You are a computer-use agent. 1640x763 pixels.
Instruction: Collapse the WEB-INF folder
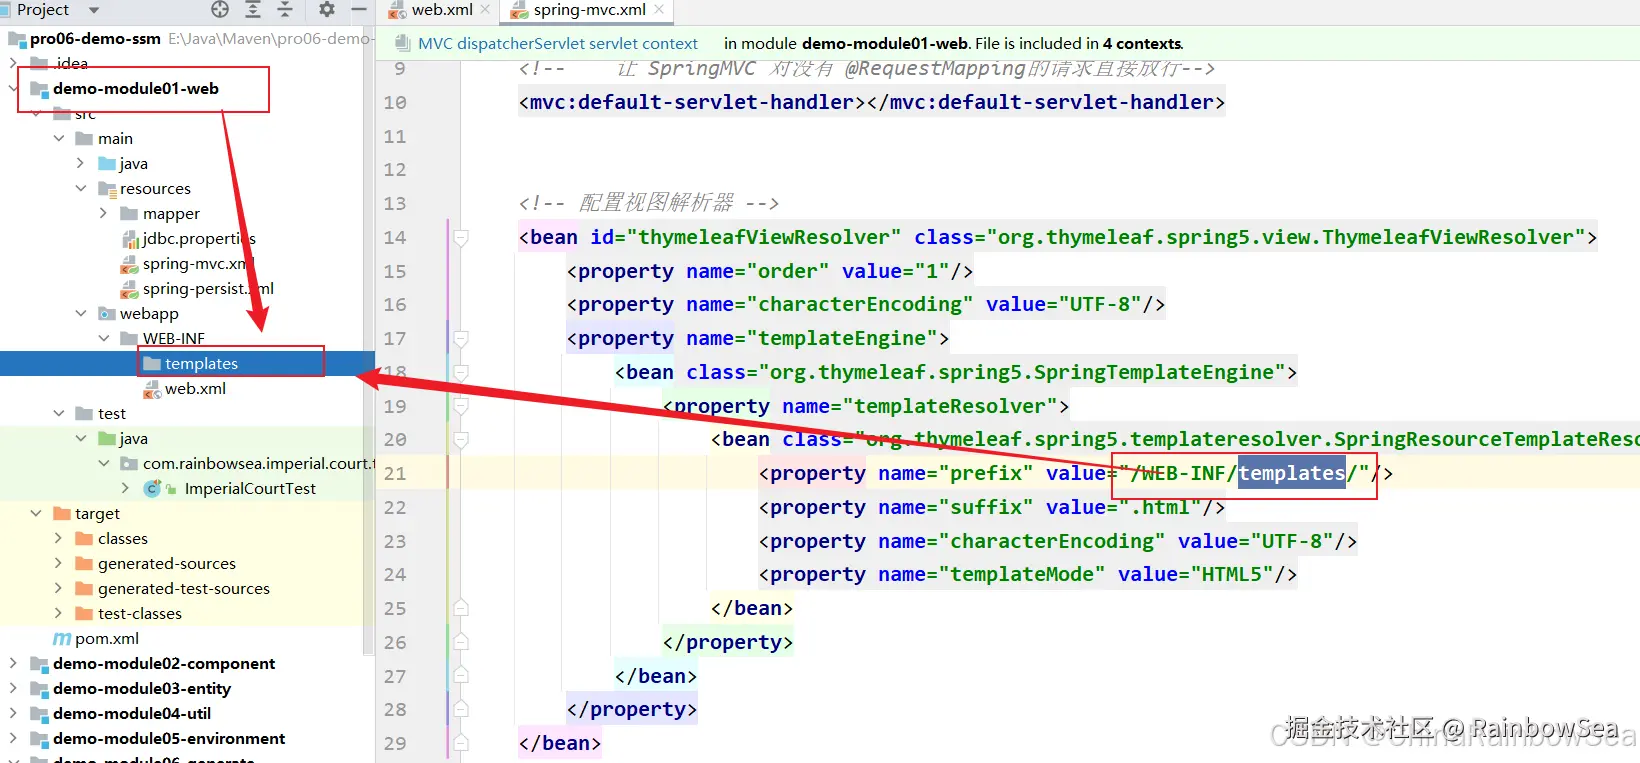(103, 339)
